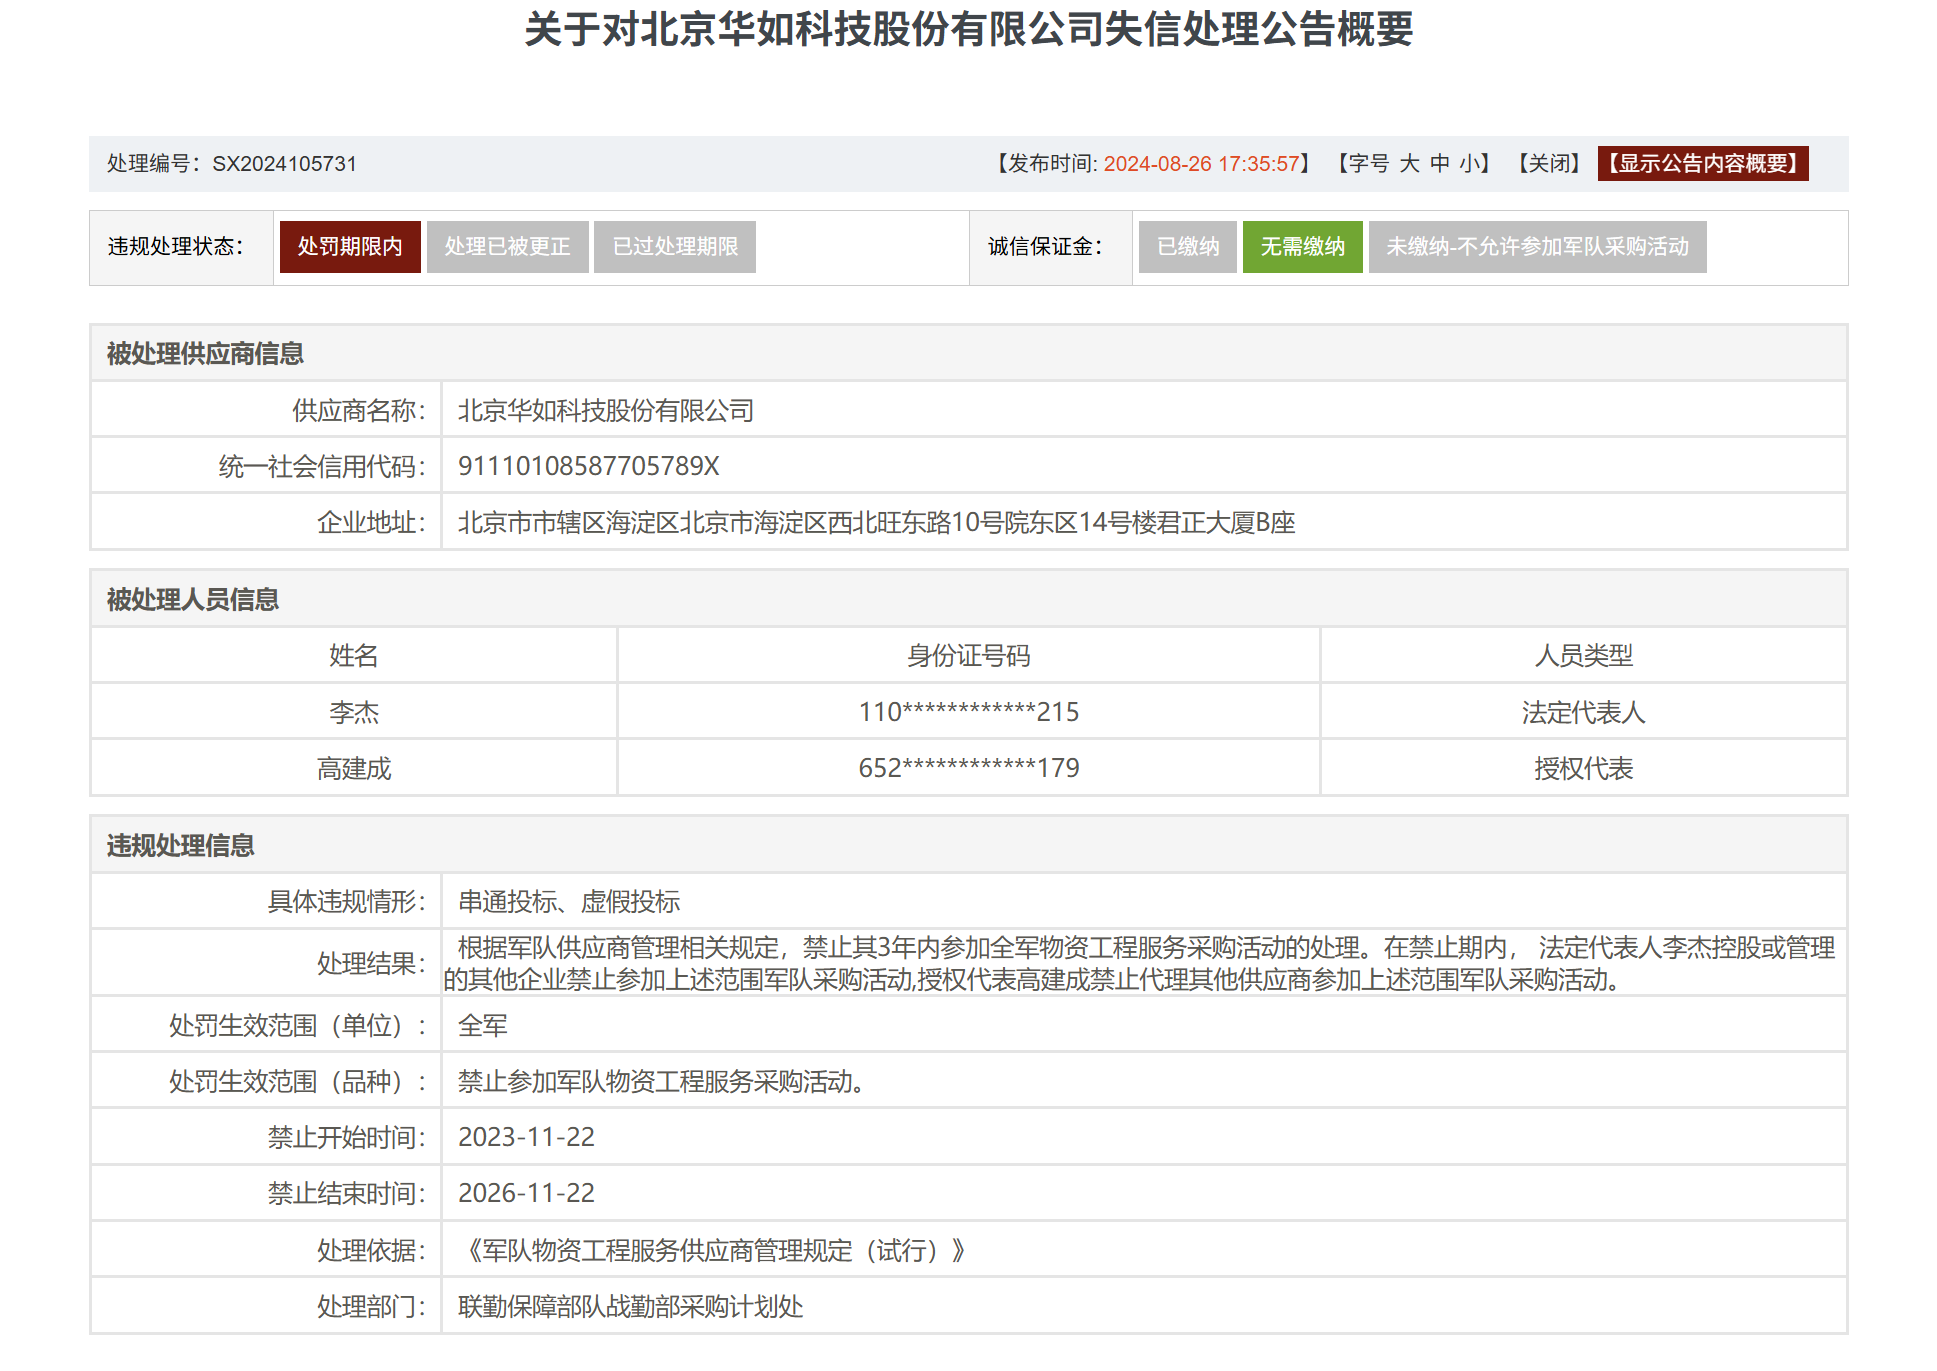Click the 企业地址 label

pyautogui.click(x=371, y=522)
